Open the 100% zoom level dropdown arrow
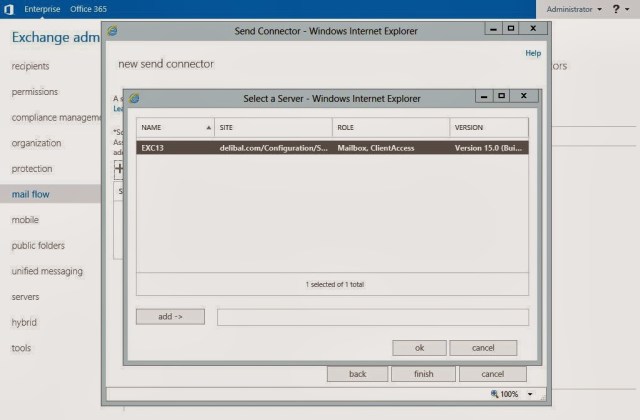Image resolution: width=640 pixels, height=420 pixels. click(530, 394)
